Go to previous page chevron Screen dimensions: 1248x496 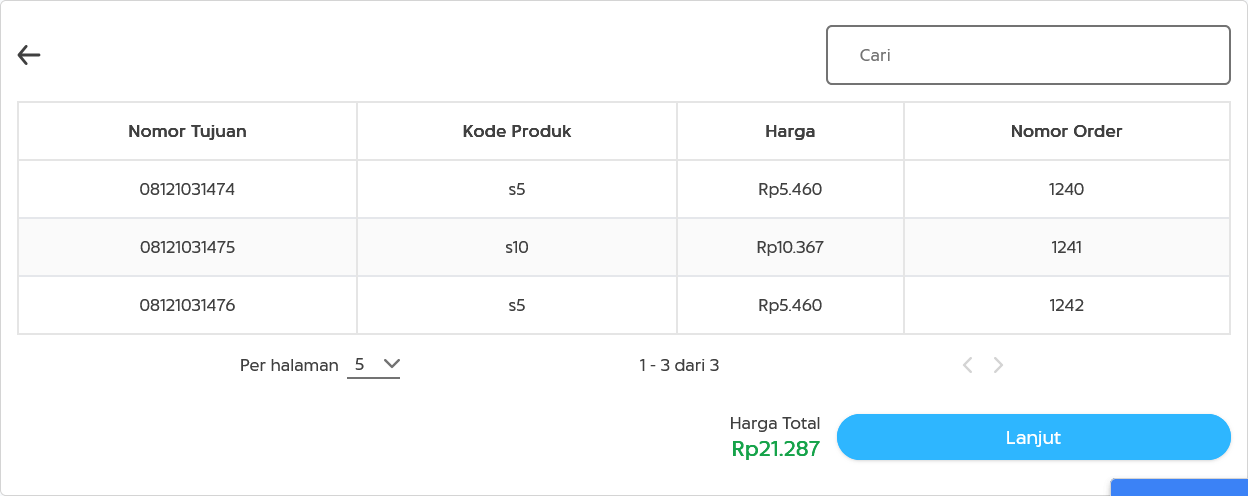967,365
